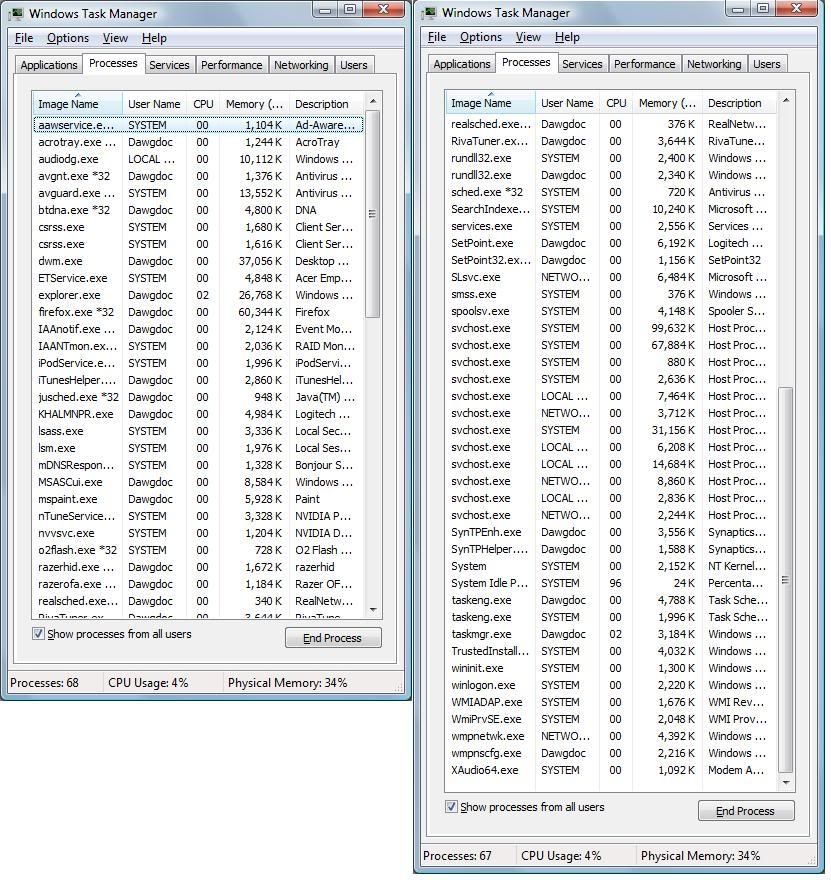The image size is (831, 880).
Task: Select winlogon.exe process row
Action: coord(612,685)
